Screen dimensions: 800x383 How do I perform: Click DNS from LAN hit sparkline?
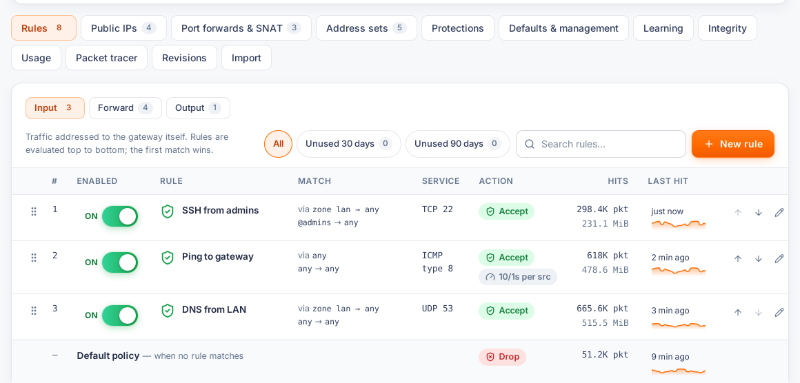679,324
